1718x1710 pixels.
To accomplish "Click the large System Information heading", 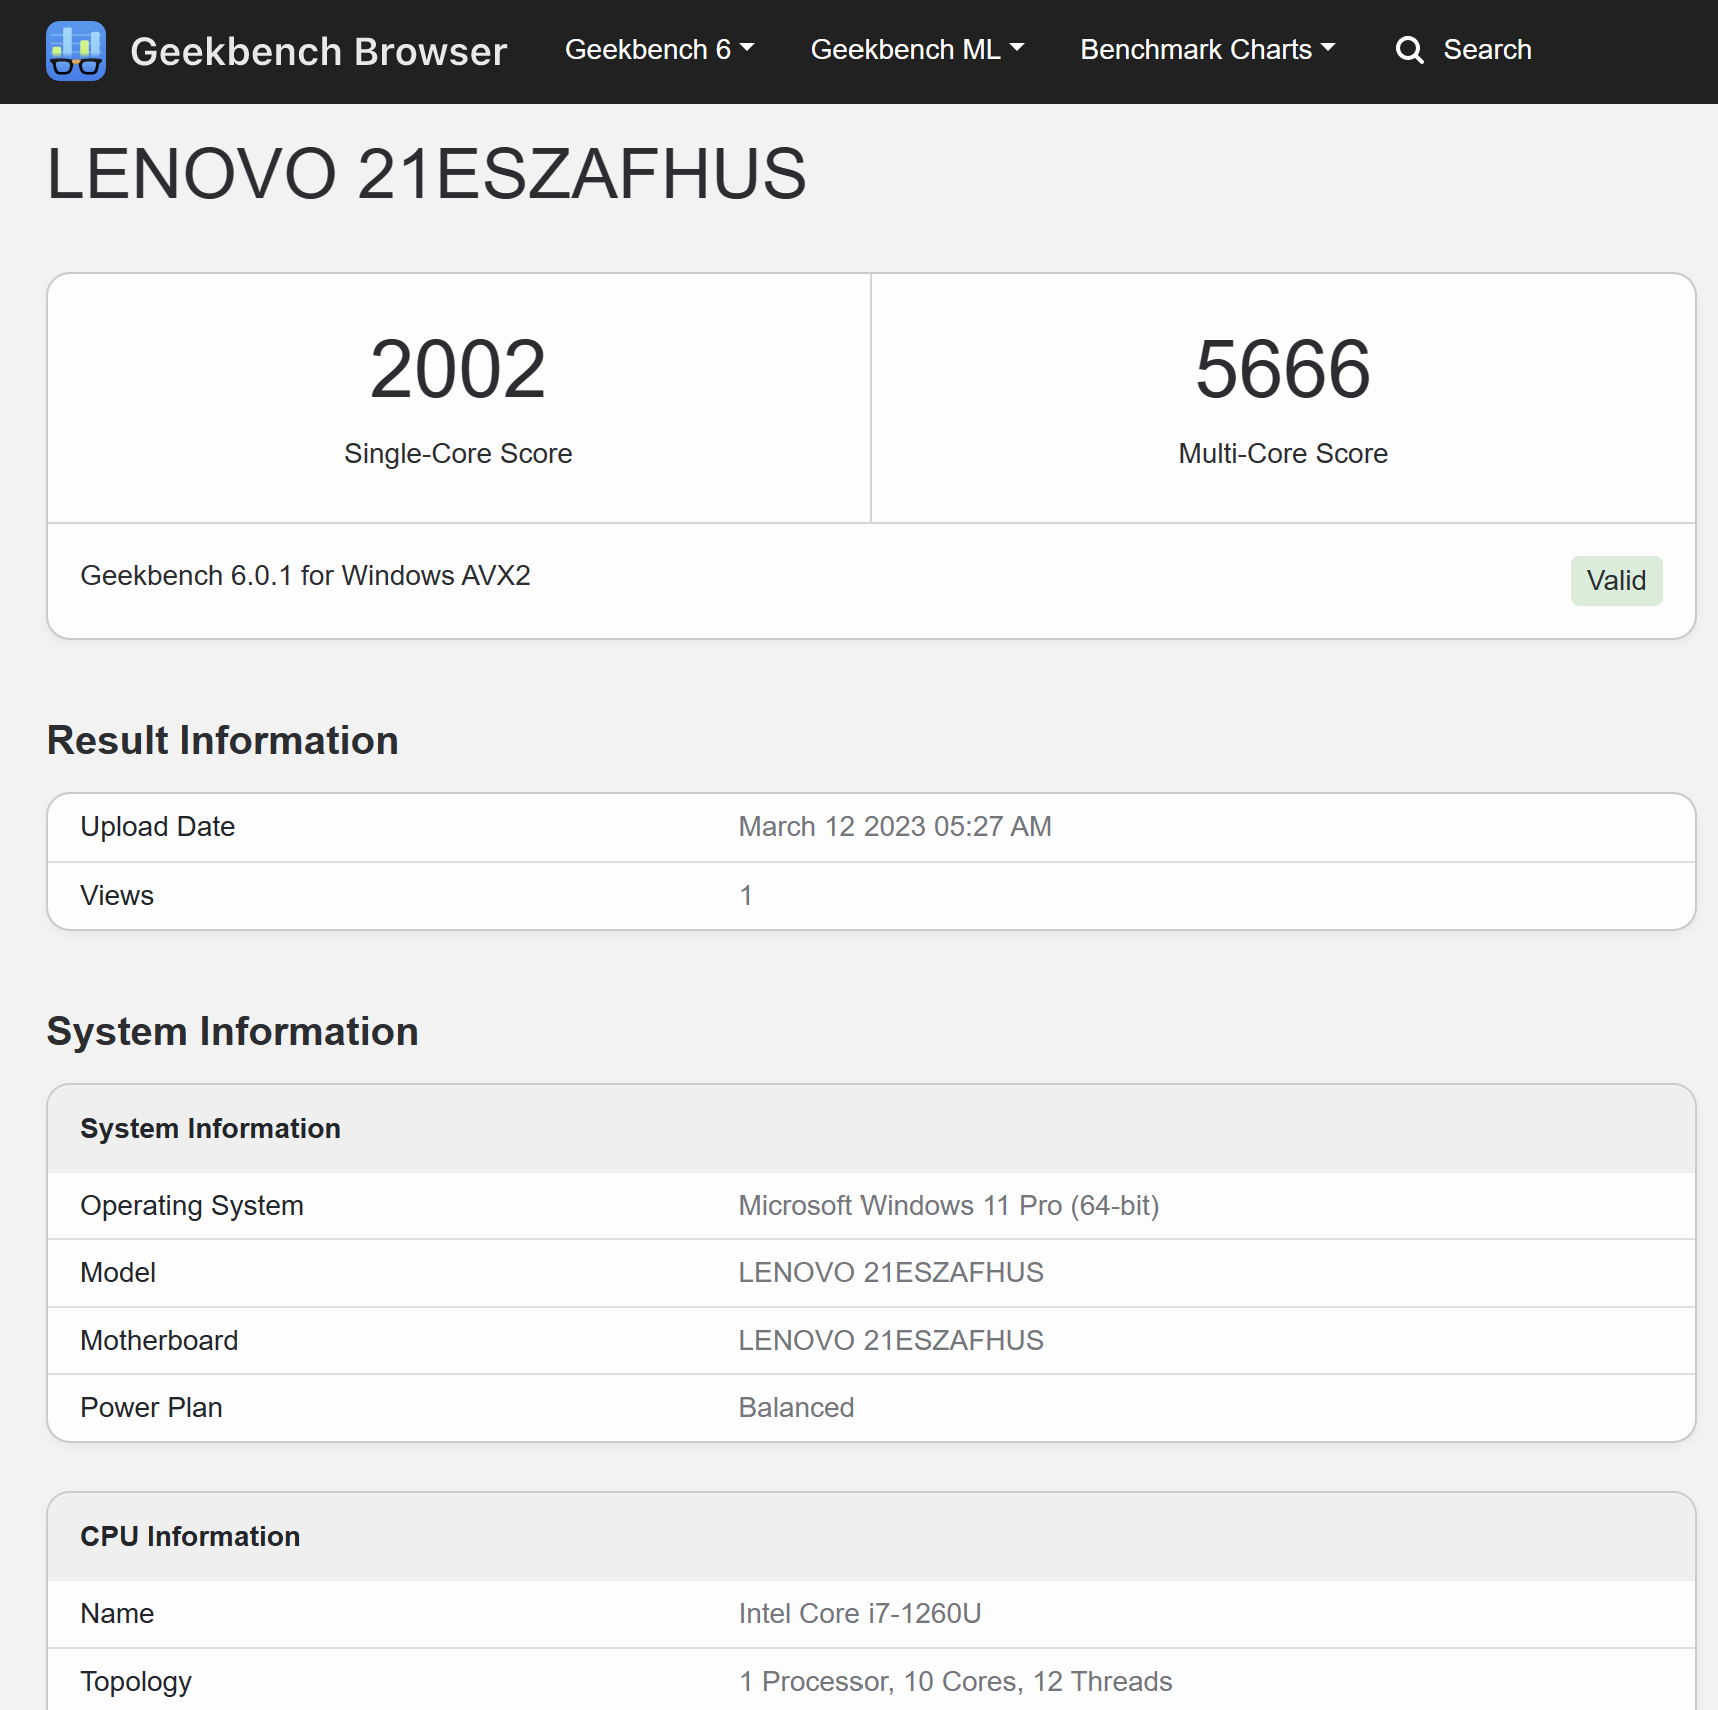I will [x=233, y=1031].
